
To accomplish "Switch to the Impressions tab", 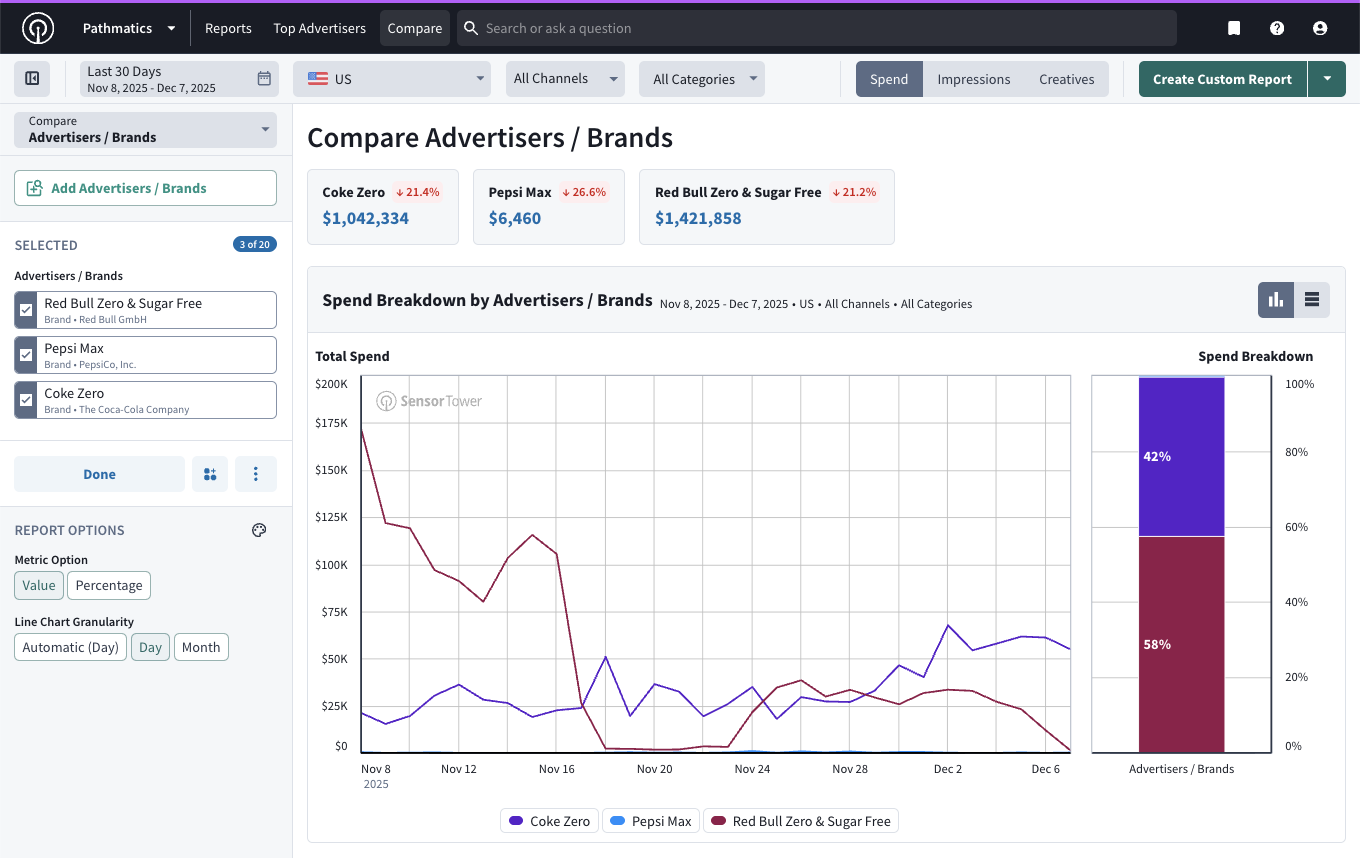I will [974, 79].
